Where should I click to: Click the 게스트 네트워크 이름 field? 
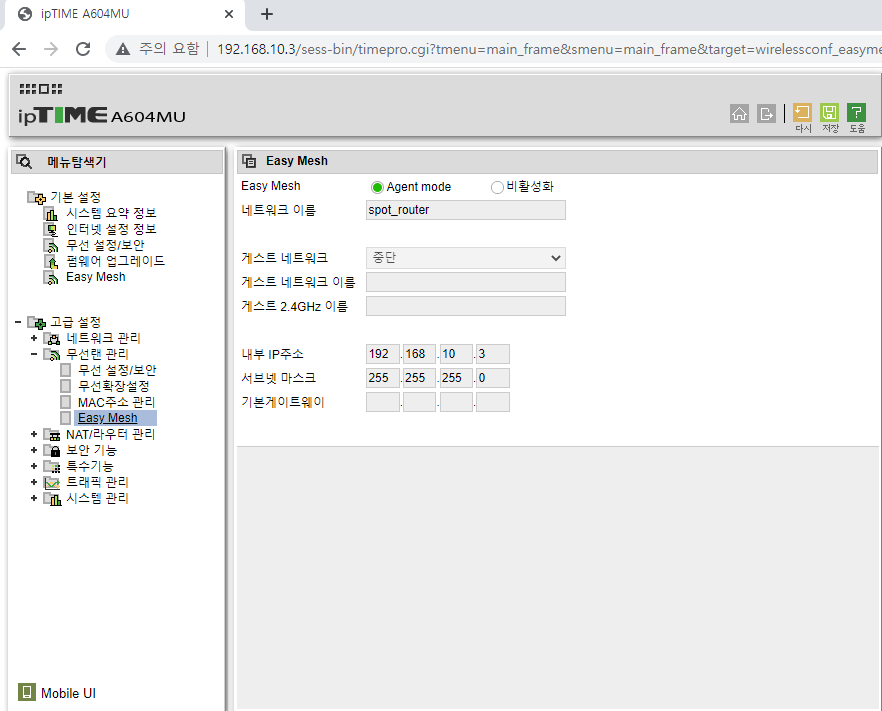tap(466, 282)
